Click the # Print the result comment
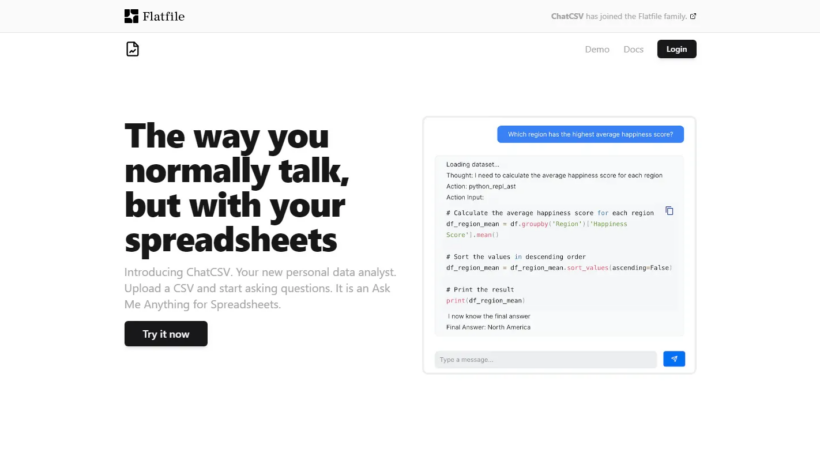 click(480, 290)
